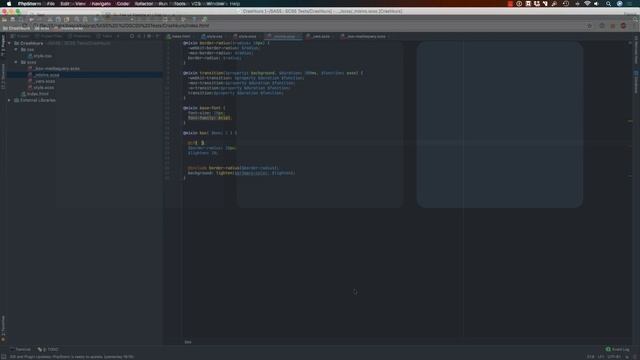Click the Save All toolbar icon
This screenshot has height=360, width=640.
click(x=13, y=19)
